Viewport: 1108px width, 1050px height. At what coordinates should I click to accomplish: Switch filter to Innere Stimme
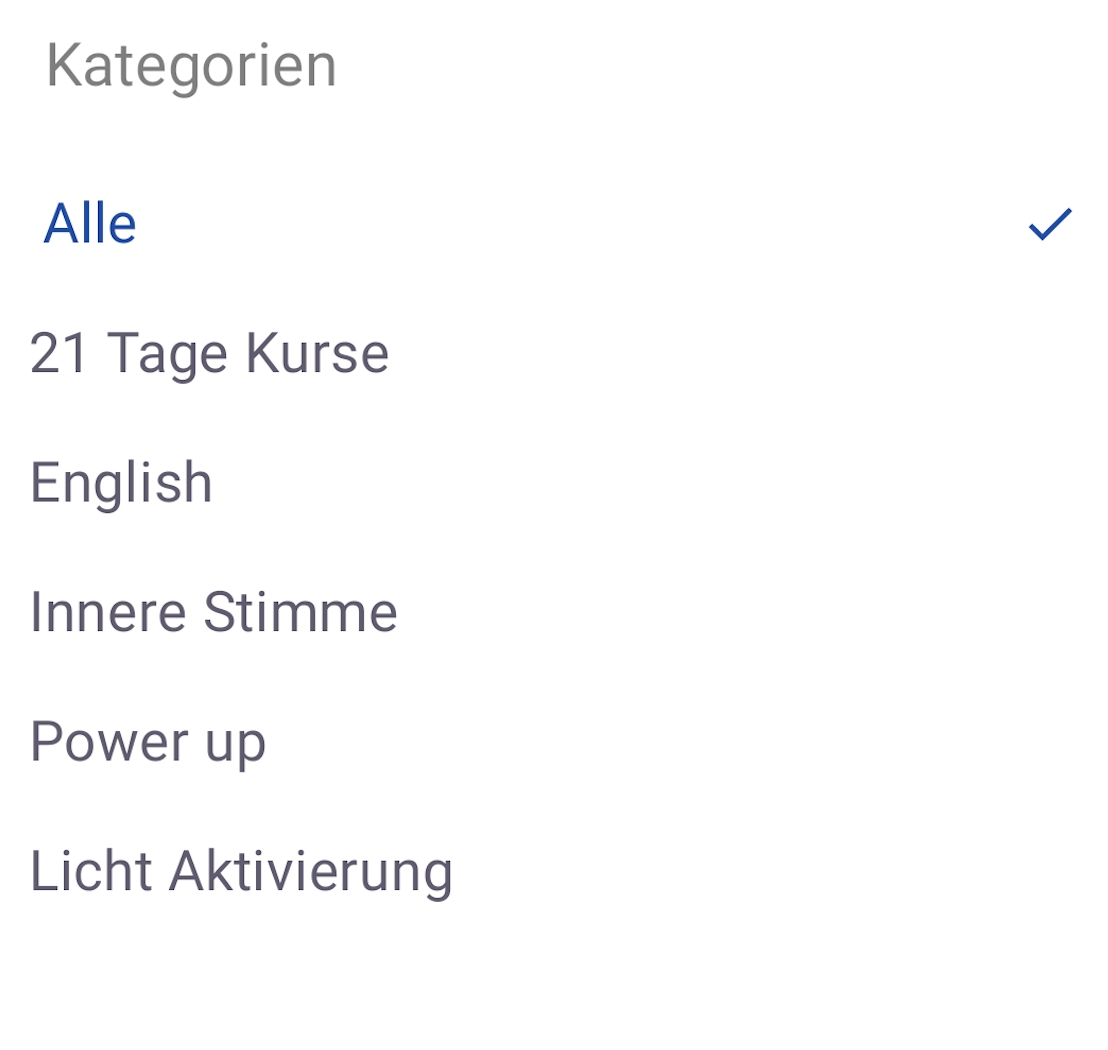214,612
